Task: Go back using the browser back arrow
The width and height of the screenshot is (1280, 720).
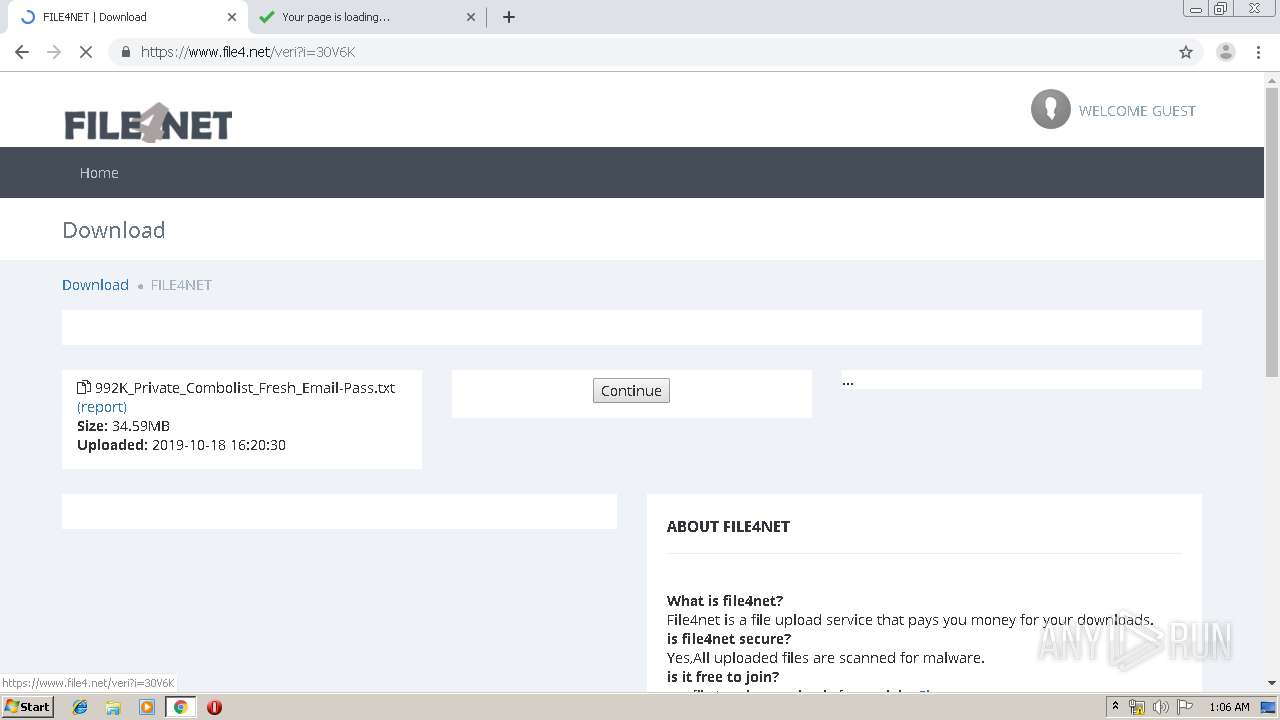Action: pos(22,52)
